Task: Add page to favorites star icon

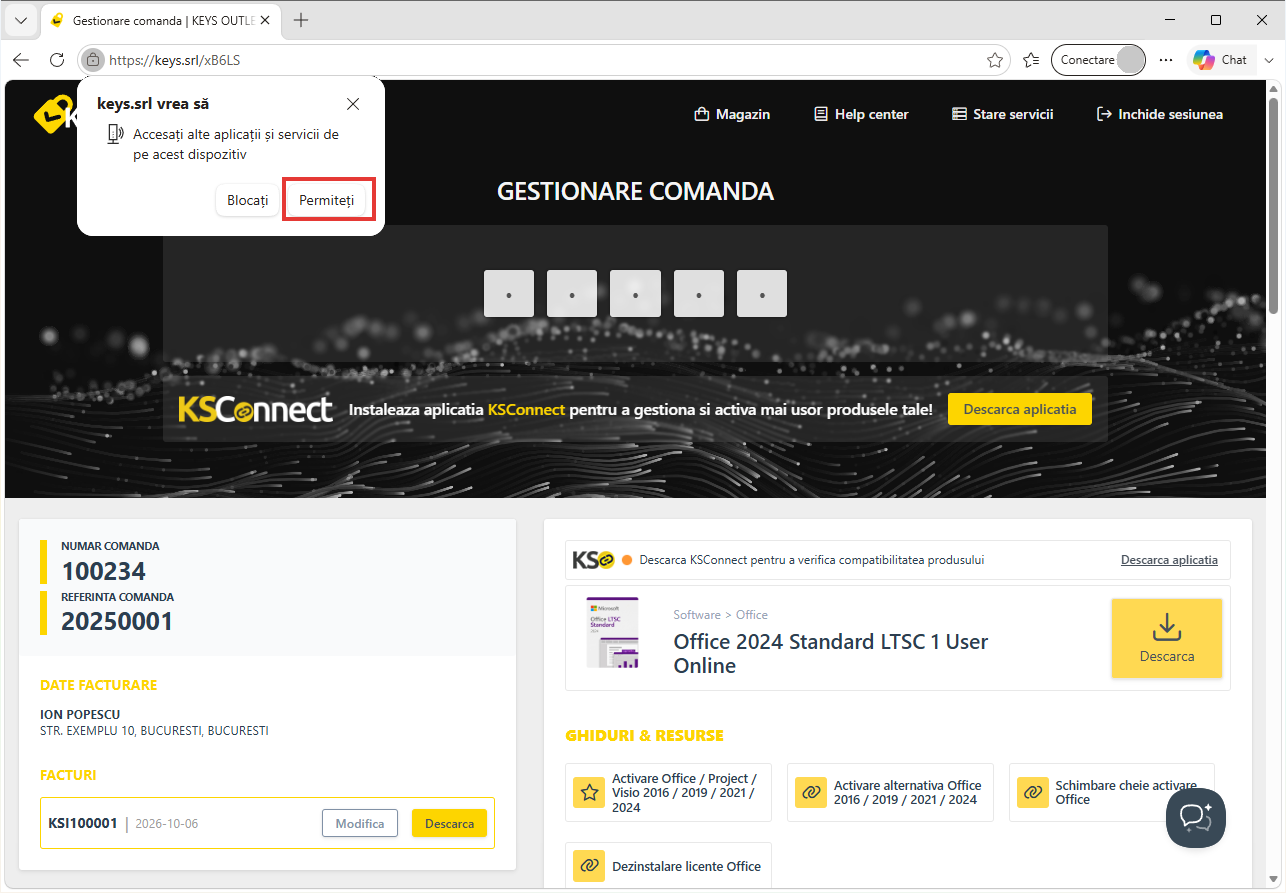Action: (x=995, y=60)
